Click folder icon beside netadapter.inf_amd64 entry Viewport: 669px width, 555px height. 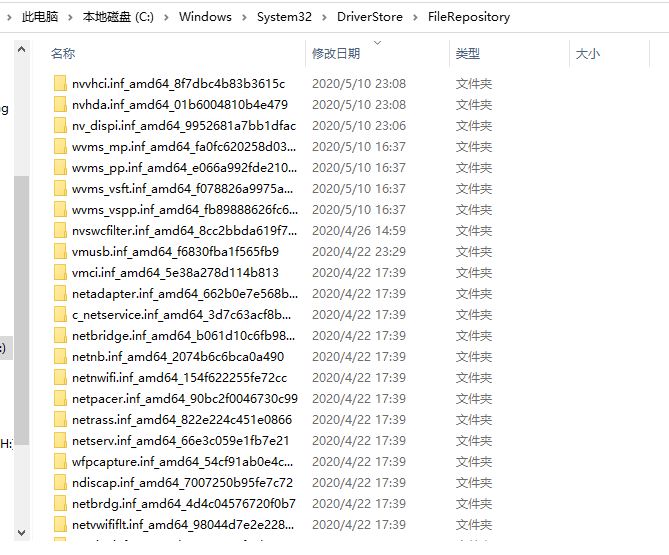[x=60, y=293]
